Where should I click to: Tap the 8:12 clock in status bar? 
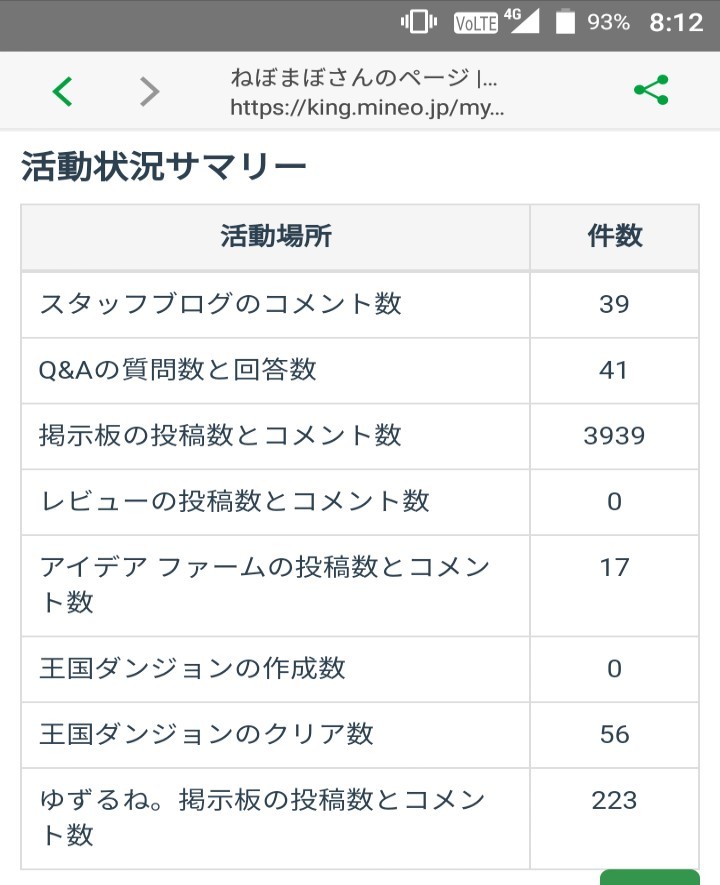676,23
